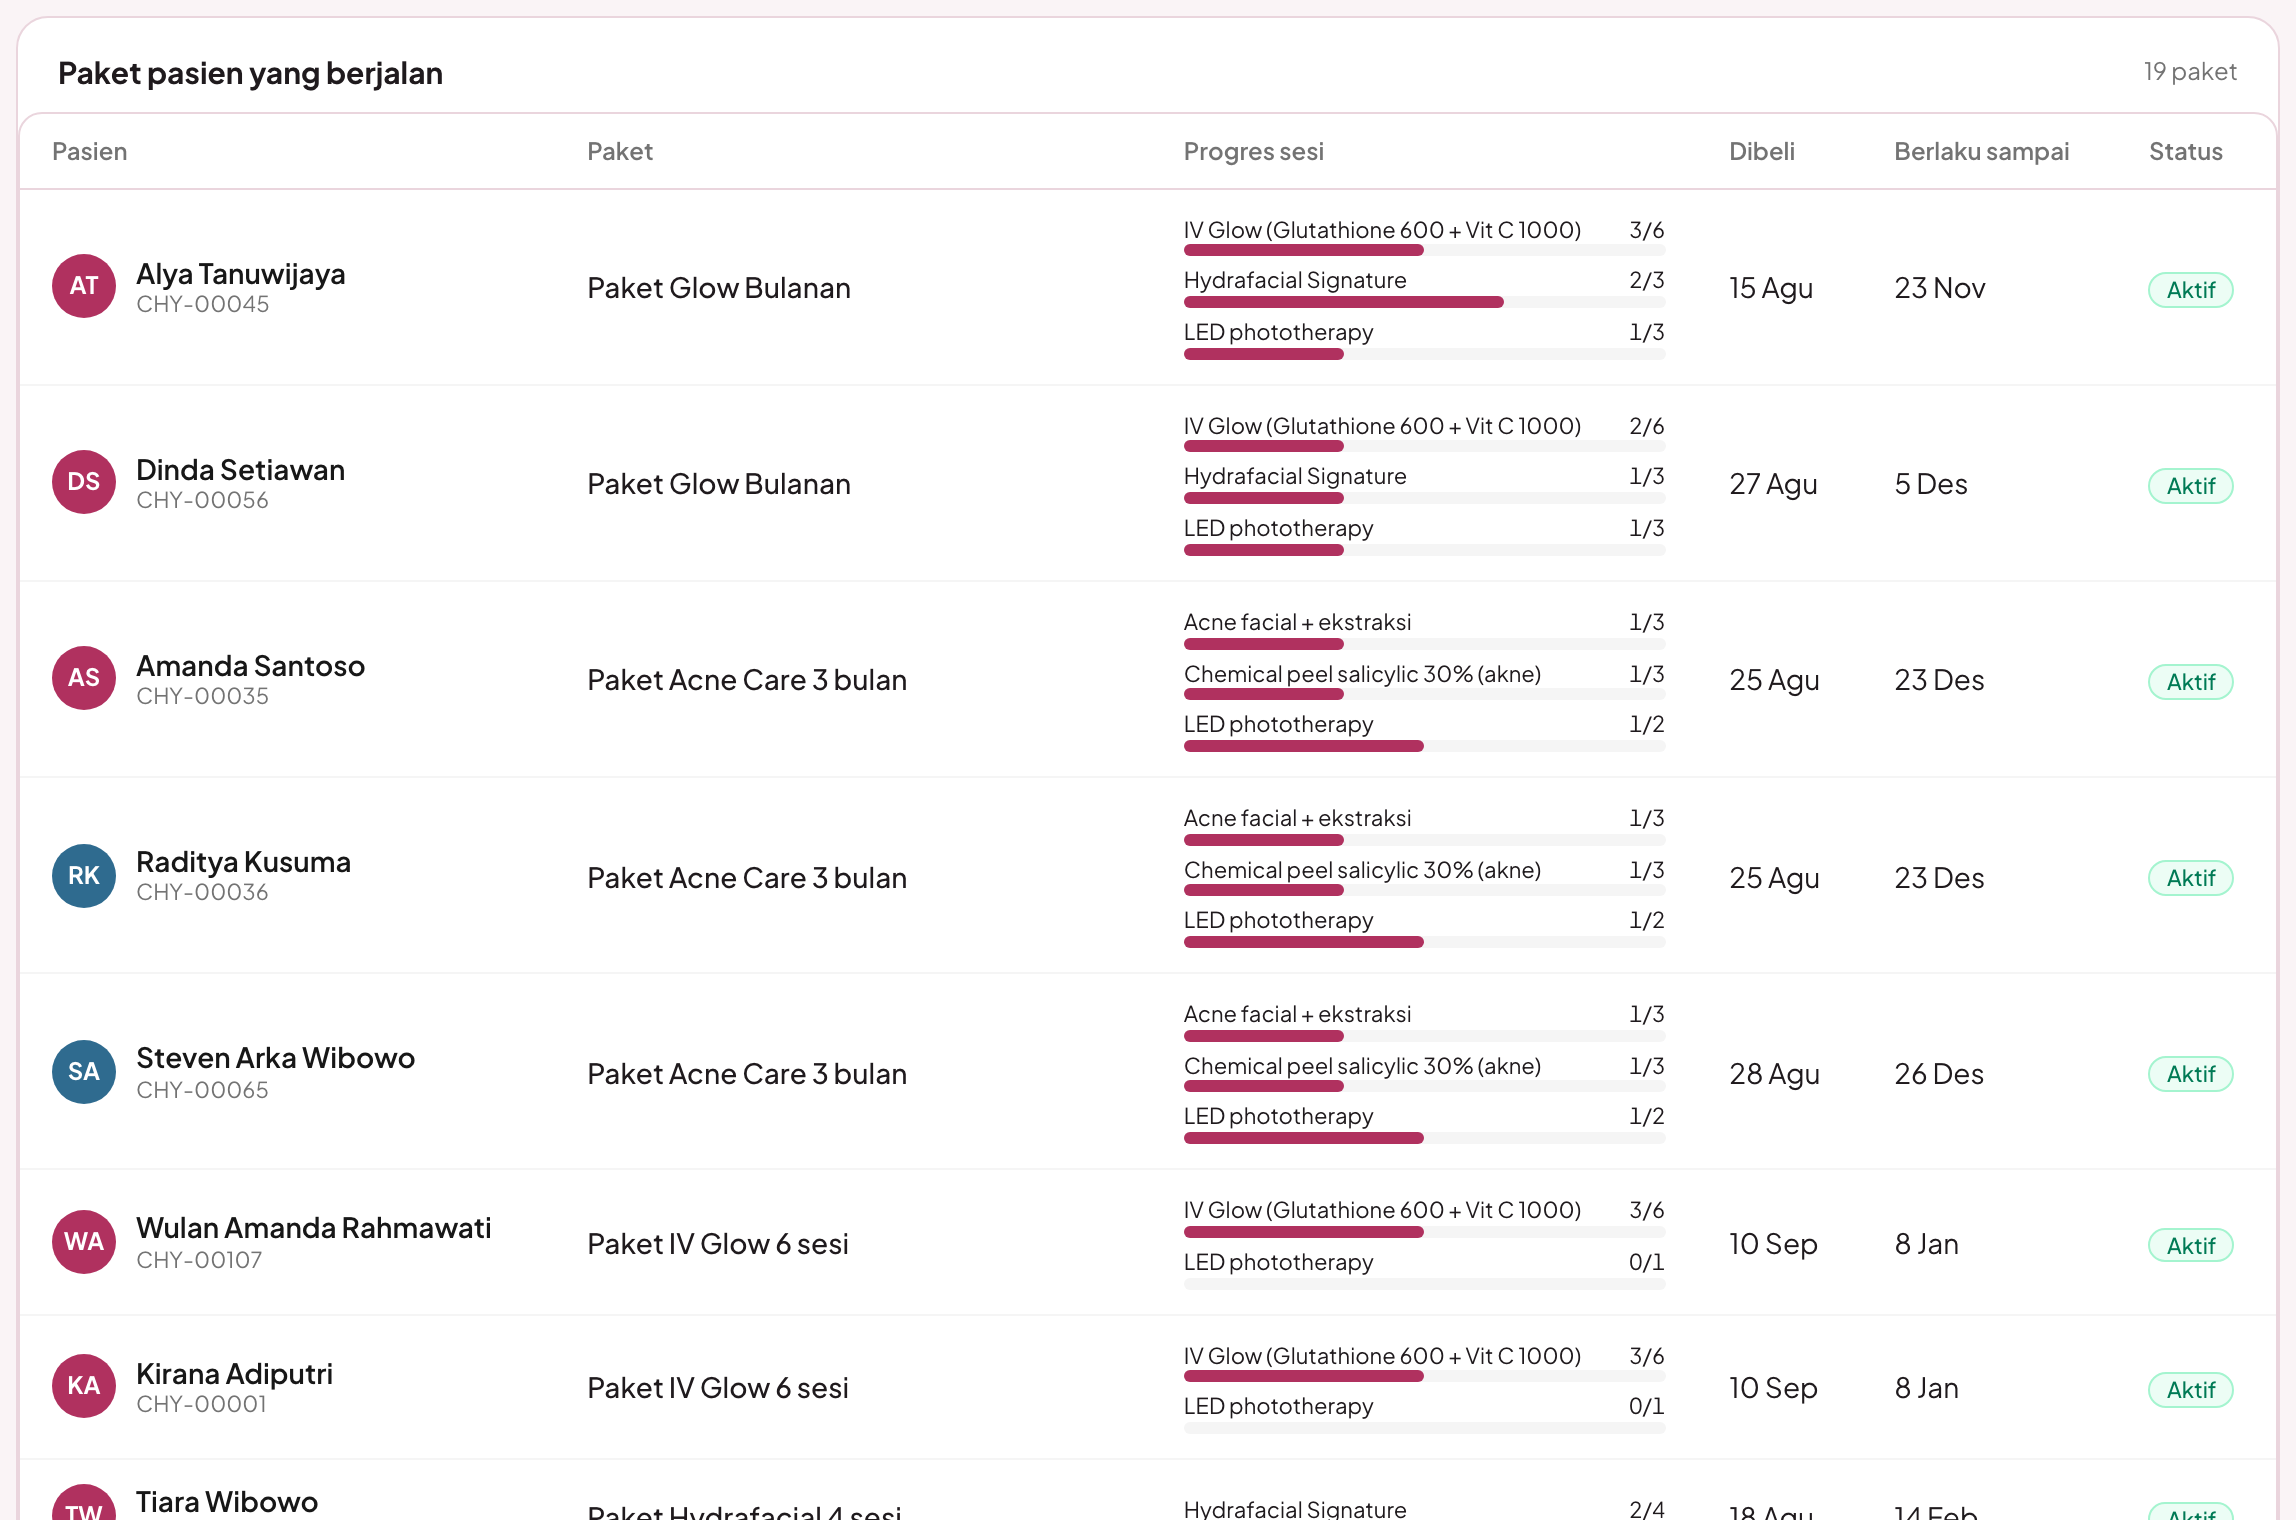Click the SA avatar for Steven Arka Wibowo

(x=84, y=1072)
